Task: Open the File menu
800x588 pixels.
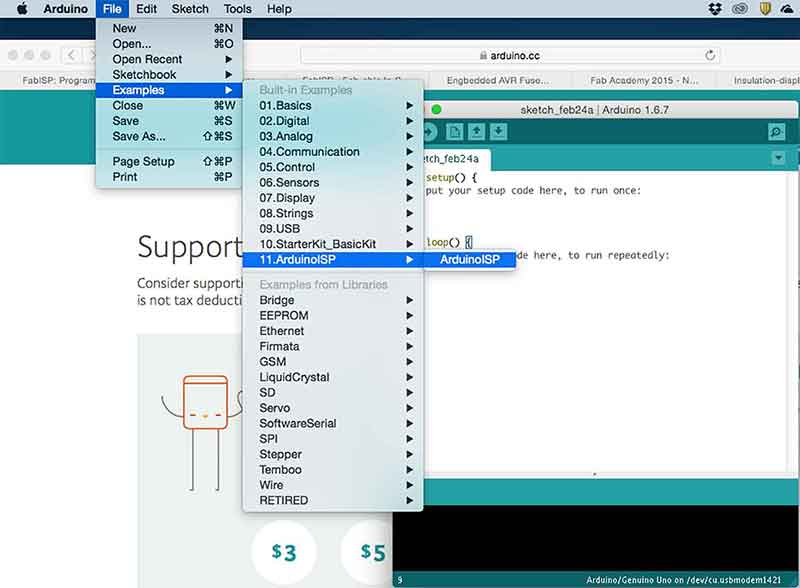Action: (x=112, y=9)
